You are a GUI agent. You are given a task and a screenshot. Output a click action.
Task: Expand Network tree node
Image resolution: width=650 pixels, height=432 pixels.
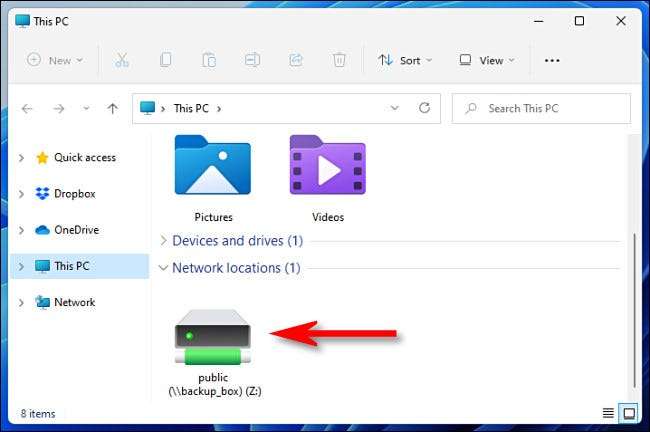tap(21, 302)
